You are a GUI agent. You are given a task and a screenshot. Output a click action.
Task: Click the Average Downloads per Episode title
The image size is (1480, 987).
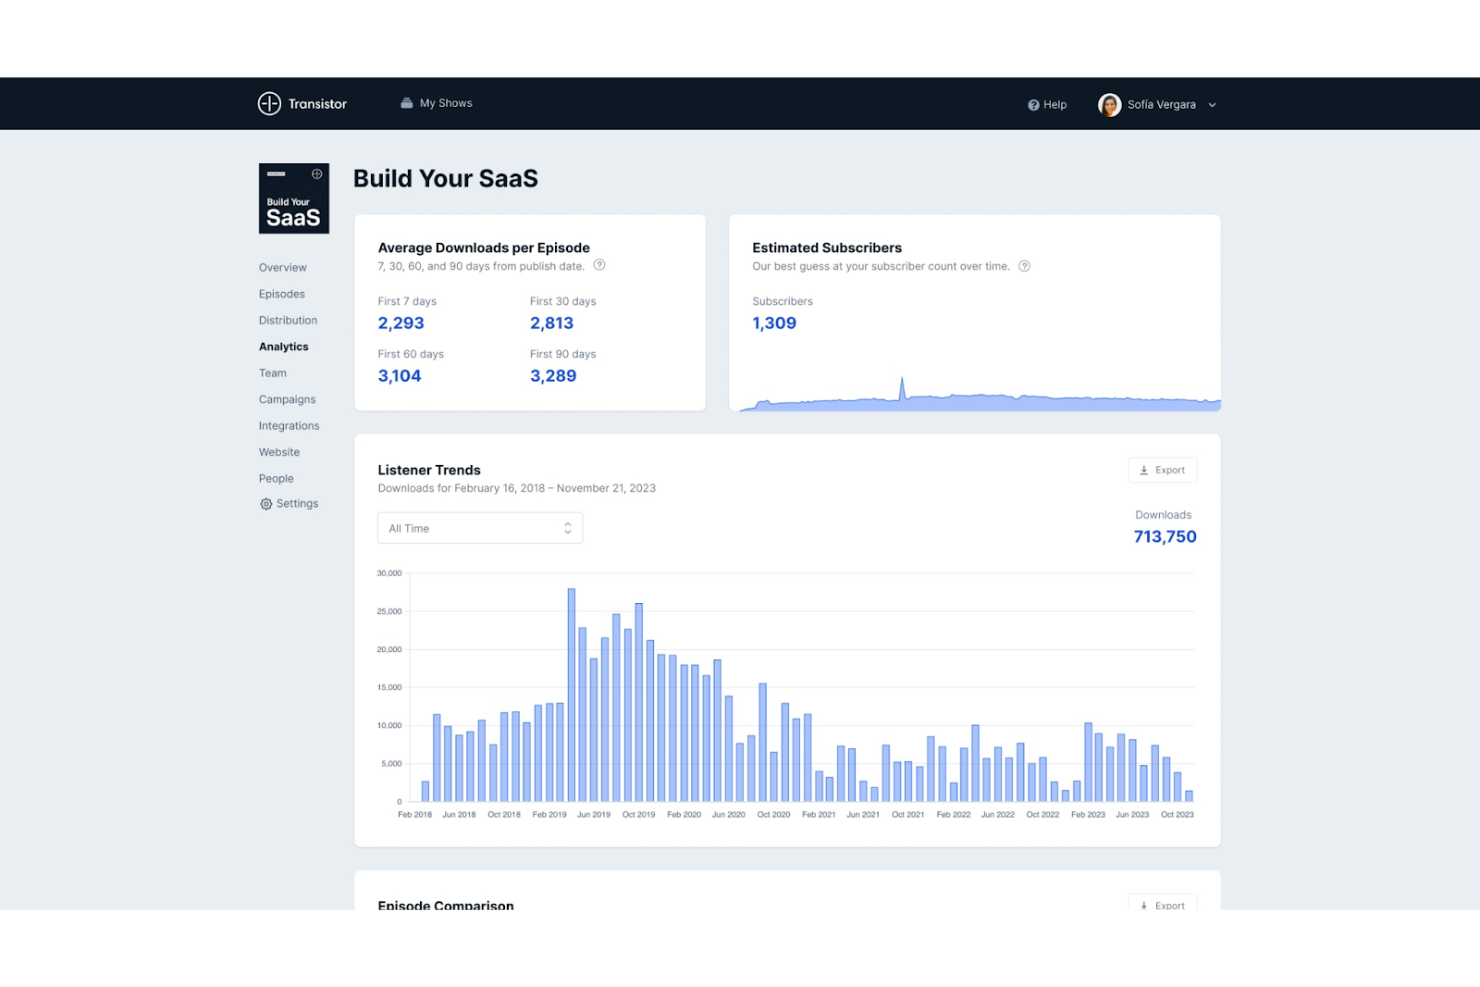[484, 248]
